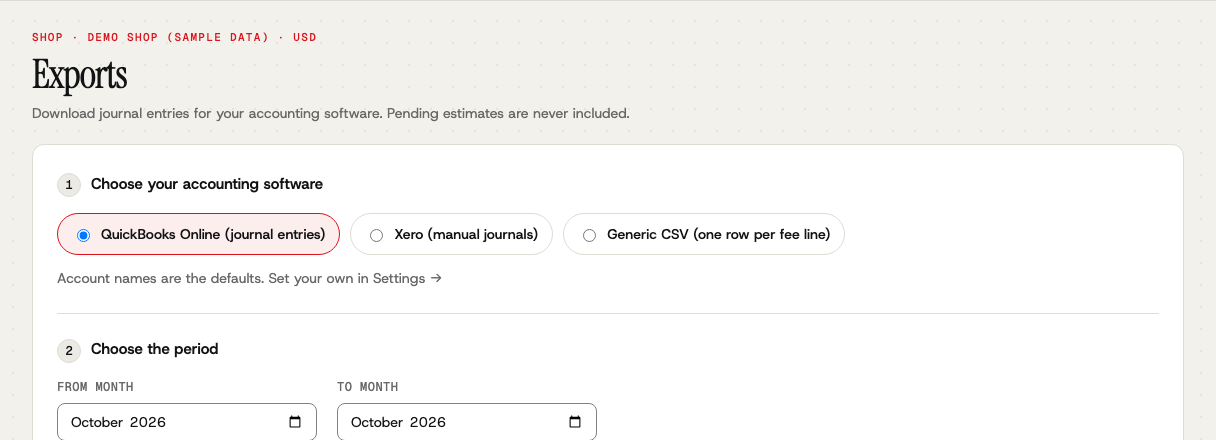Image resolution: width=1216 pixels, height=440 pixels.
Task: Click 'Choose your accounting software' heading
Action: pos(207,184)
